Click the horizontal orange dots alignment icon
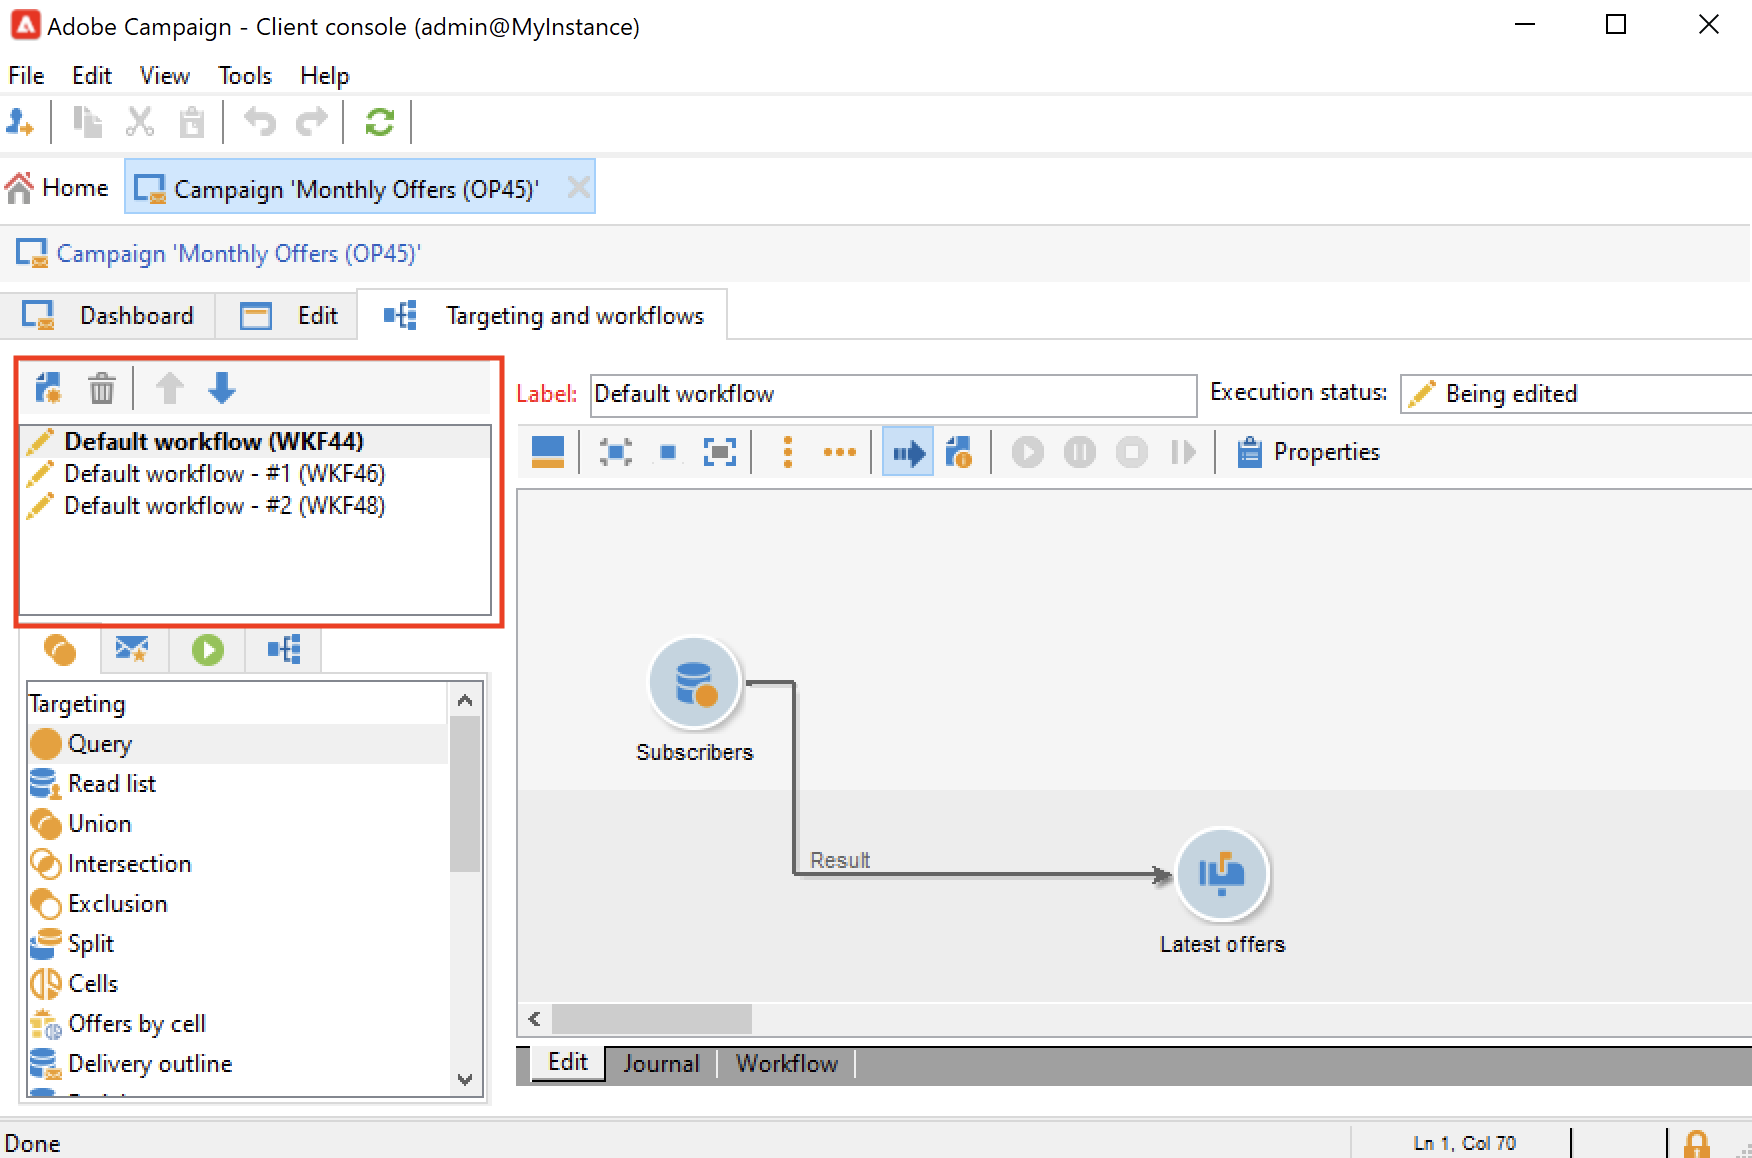The width and height of the screenshot is (1752, 1158). tap(840, 452)
